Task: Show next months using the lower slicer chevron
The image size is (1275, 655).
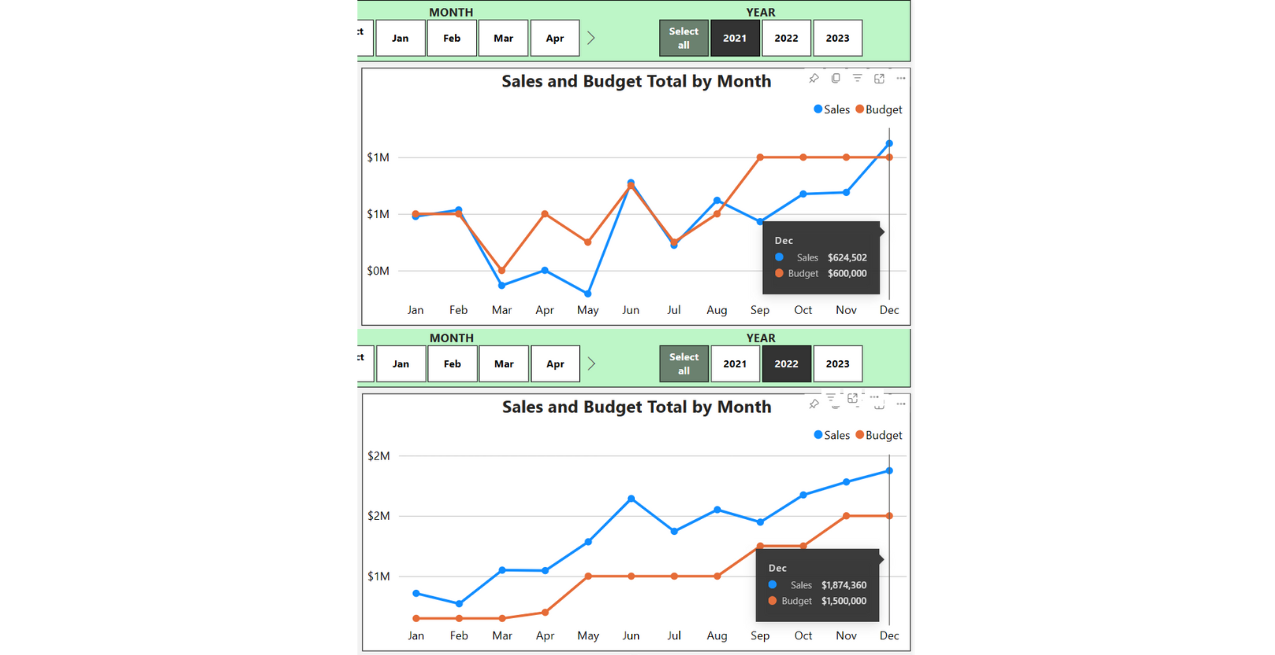Action: point(591,364)
